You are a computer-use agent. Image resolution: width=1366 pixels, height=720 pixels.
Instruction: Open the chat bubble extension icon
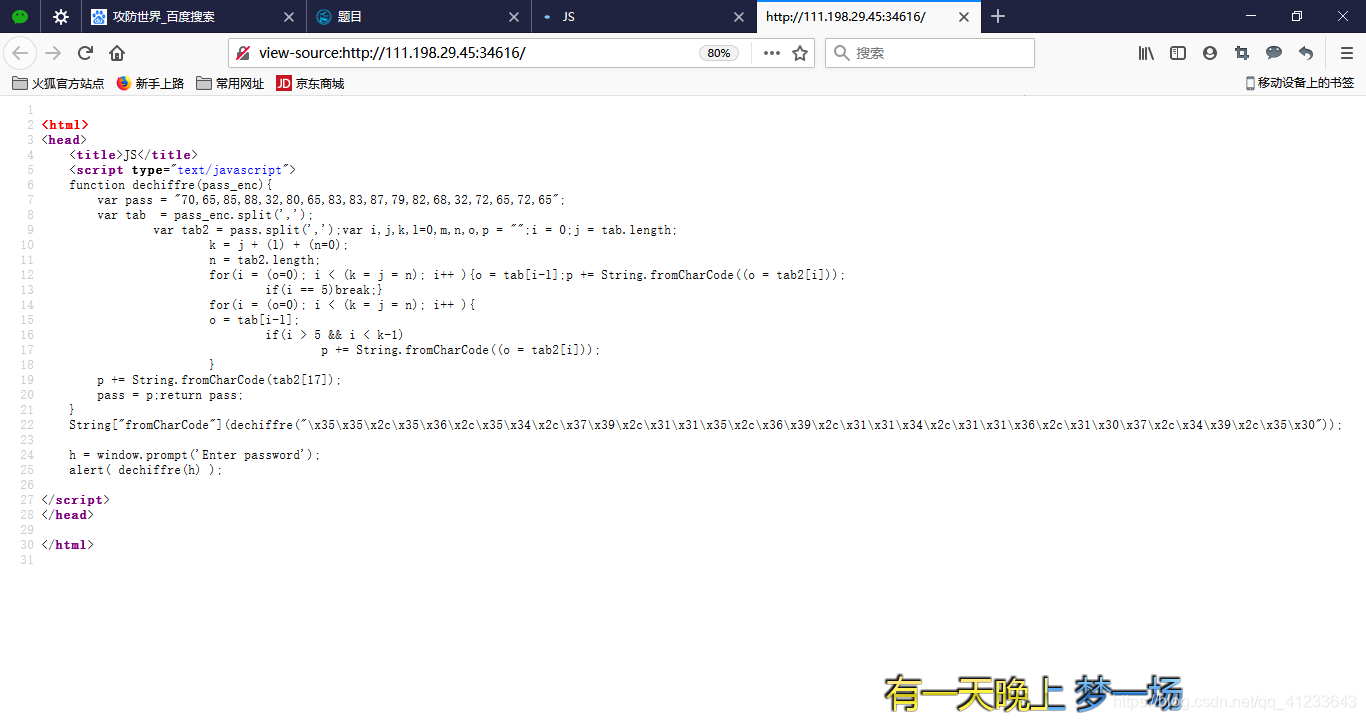pos(1274,53)
